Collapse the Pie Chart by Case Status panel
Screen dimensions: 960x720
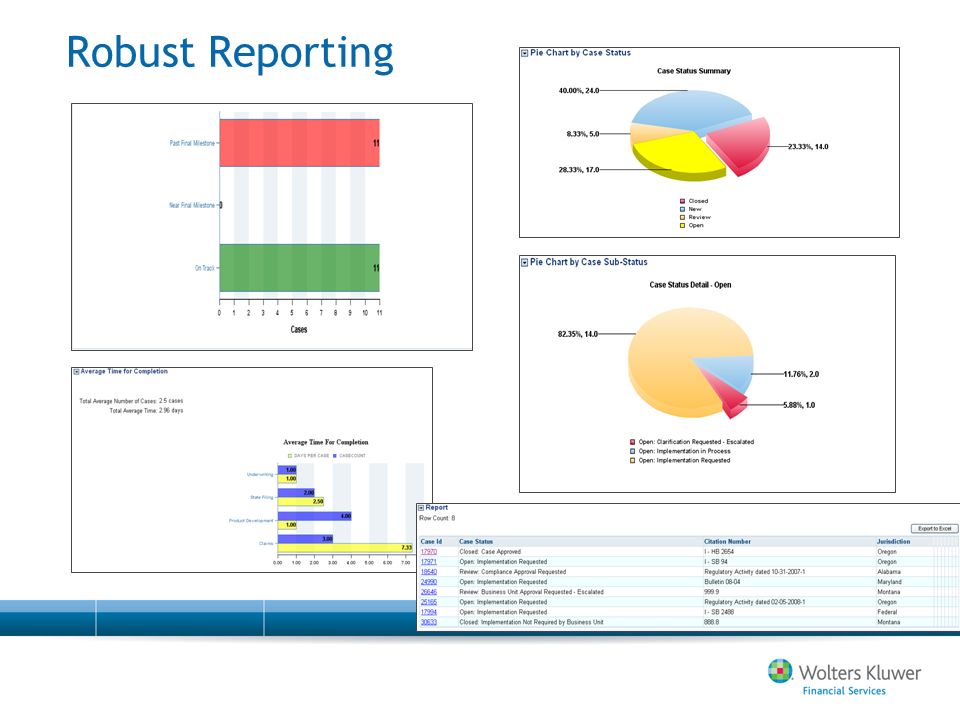click(x=524, y=53)
